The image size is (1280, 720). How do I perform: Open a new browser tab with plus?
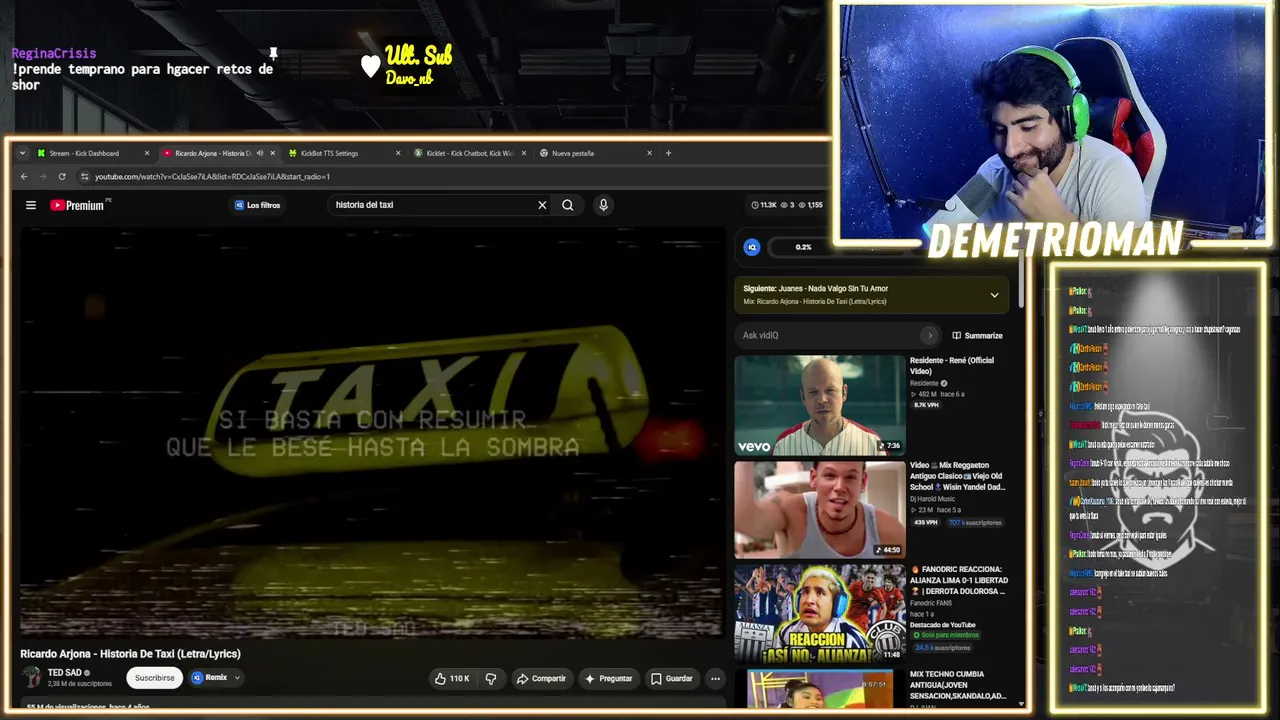click(x=668, y=153)
